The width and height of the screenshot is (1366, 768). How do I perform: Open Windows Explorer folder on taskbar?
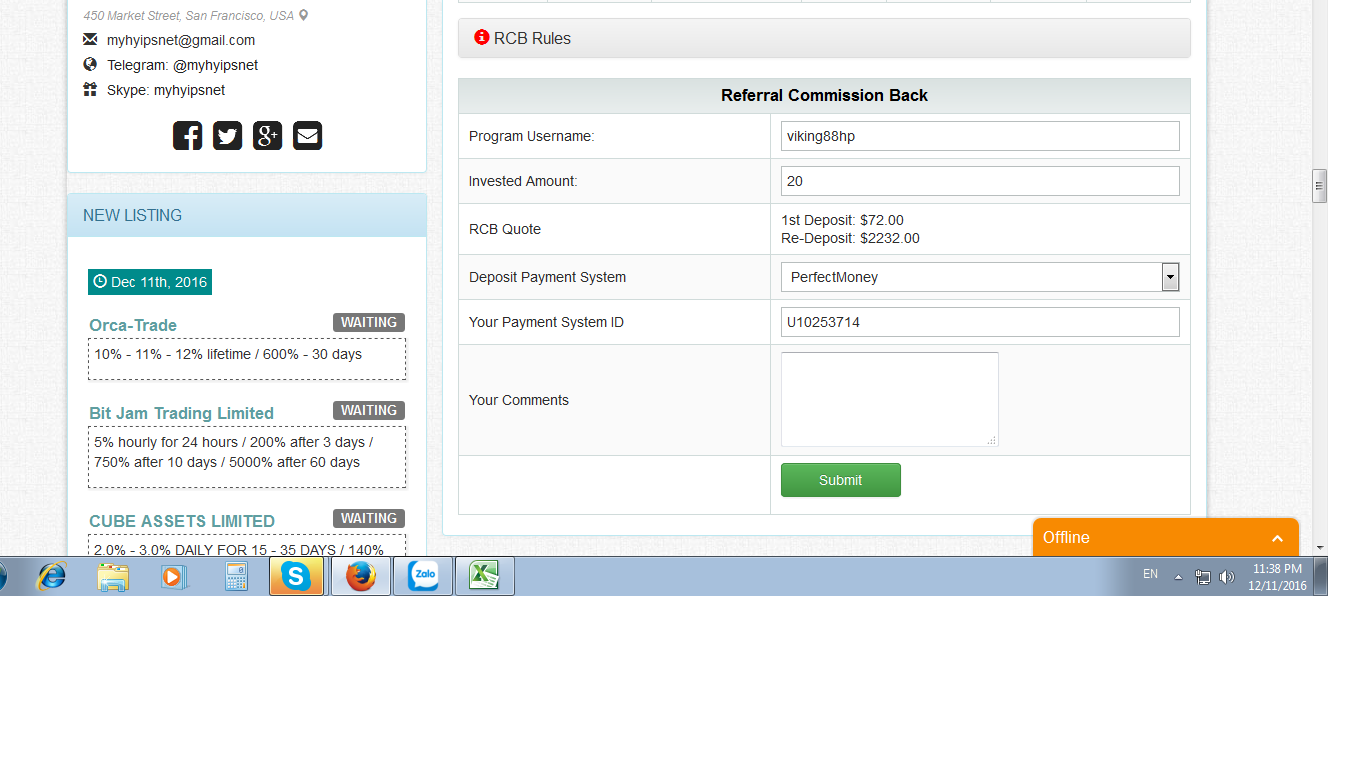[113, 576]
